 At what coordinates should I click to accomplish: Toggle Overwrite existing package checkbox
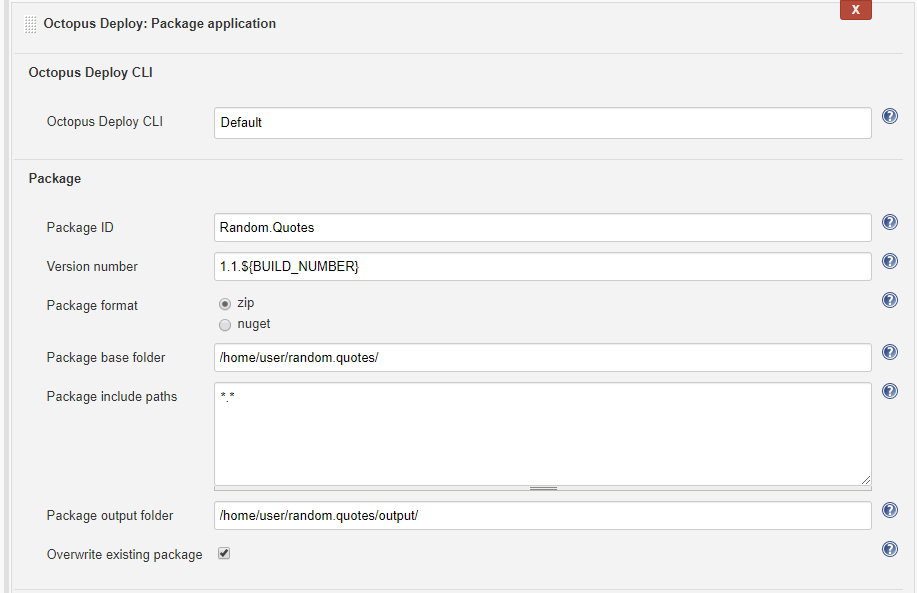[x=224, y=553]
